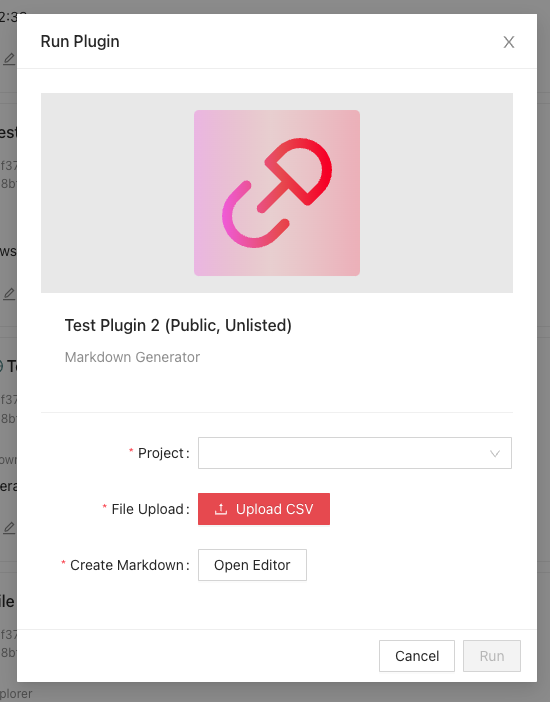The width and height of the screenshot is (550, 702).
Task: Click the Markdown Generator subtitle text
Action: click(x=132, y=357)
